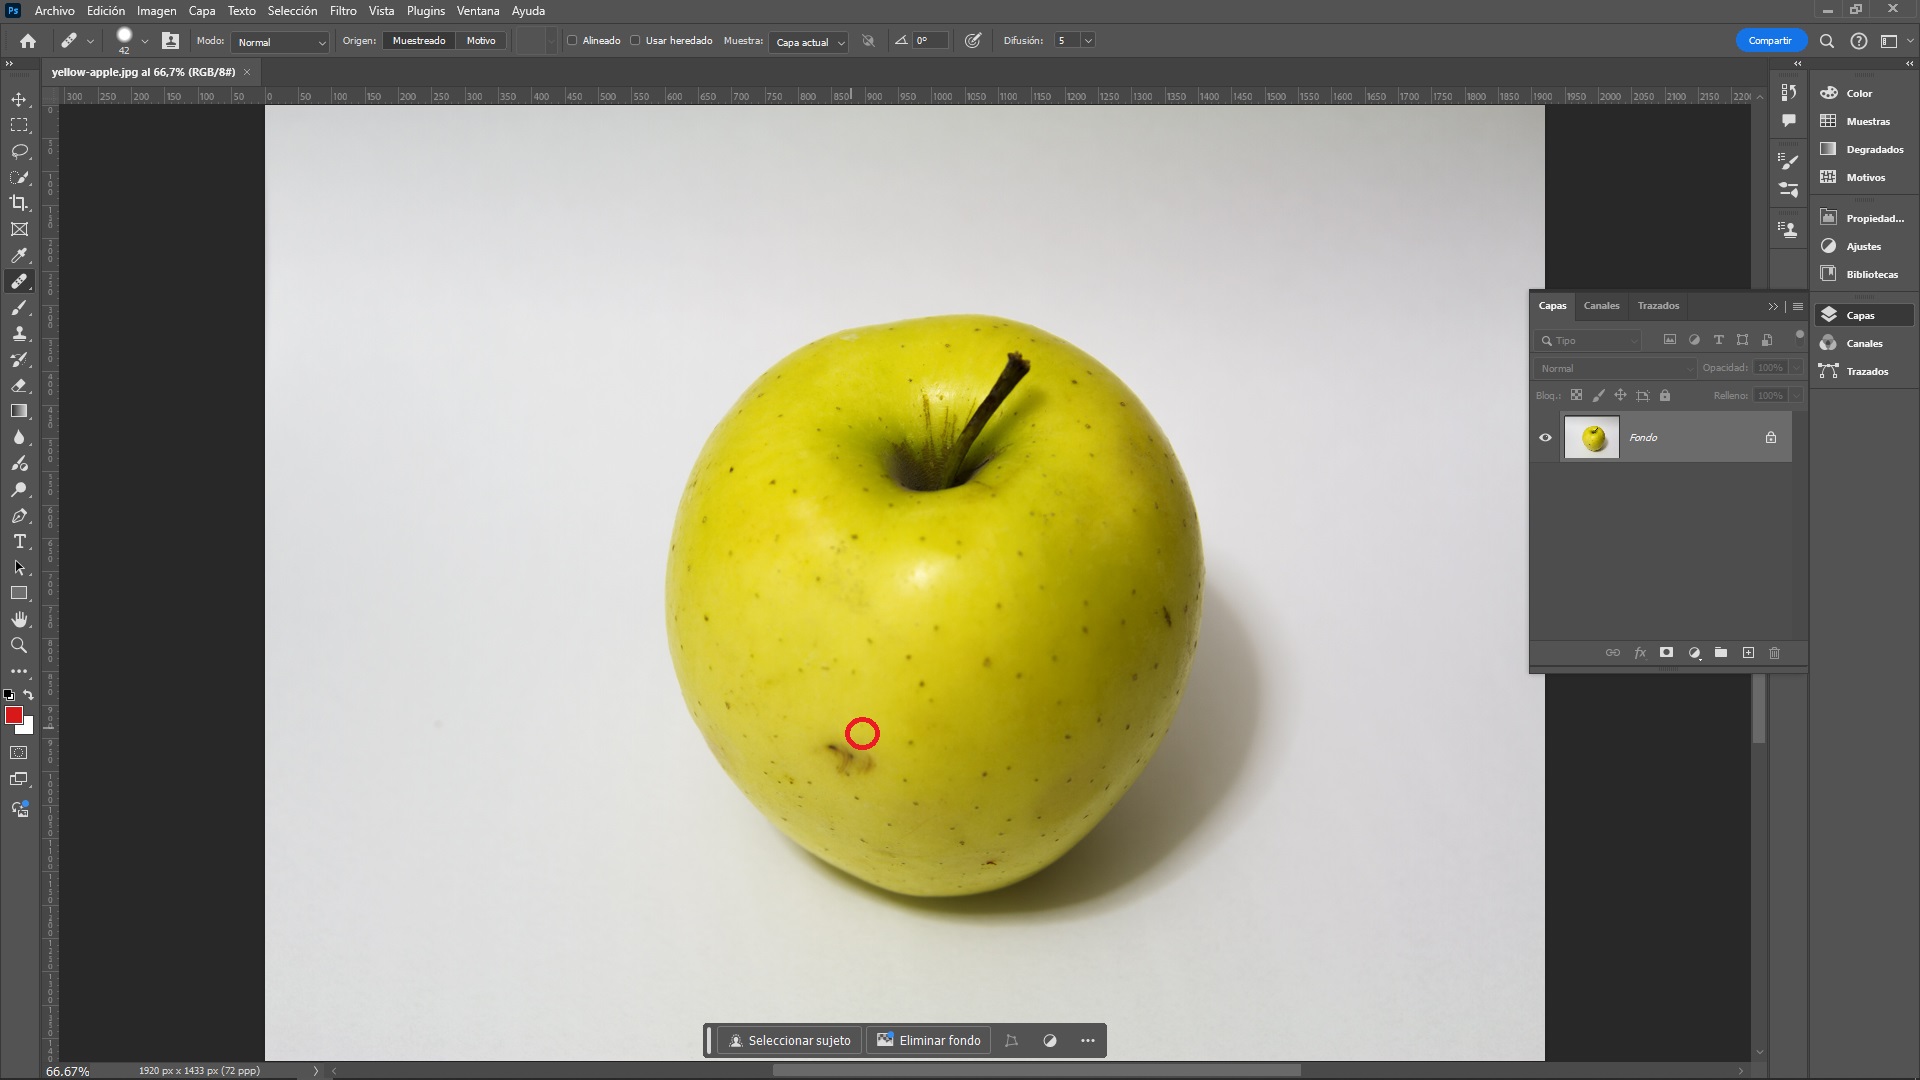This screenshot has width=1920, height=1080.
Task: Select the Rectangular Marquee tool
Action: tap(19, 125)
